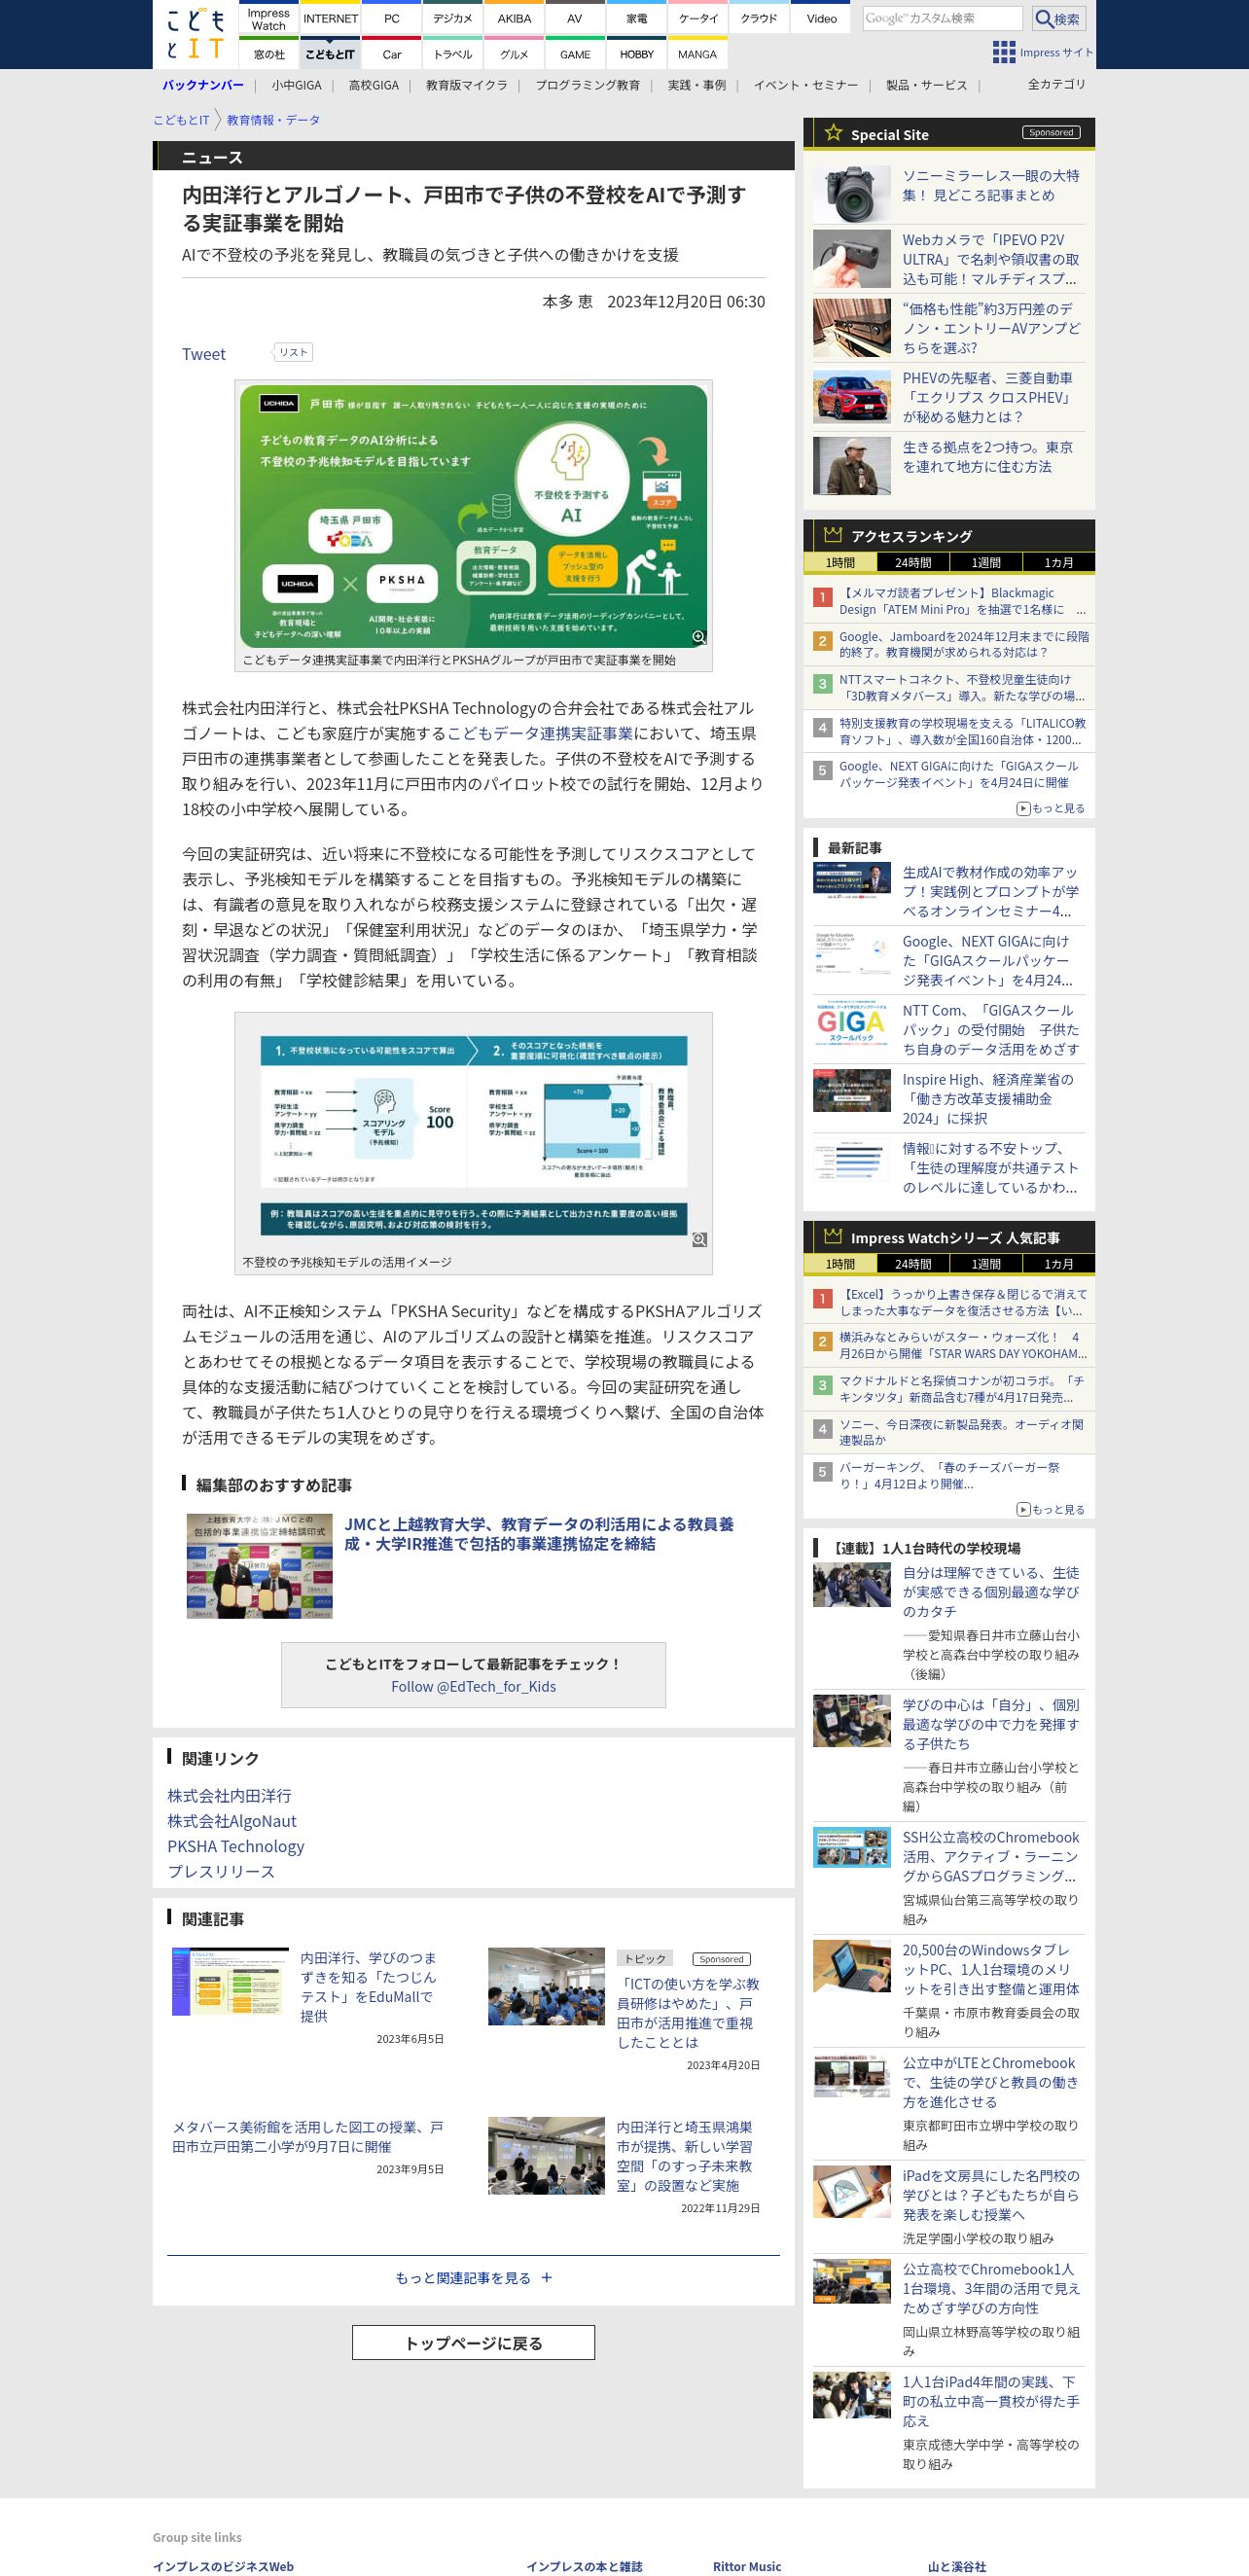
Task: Open the Blackmagic ATEM Mini Pro ranking item
Action: click(x=962, y=601)
